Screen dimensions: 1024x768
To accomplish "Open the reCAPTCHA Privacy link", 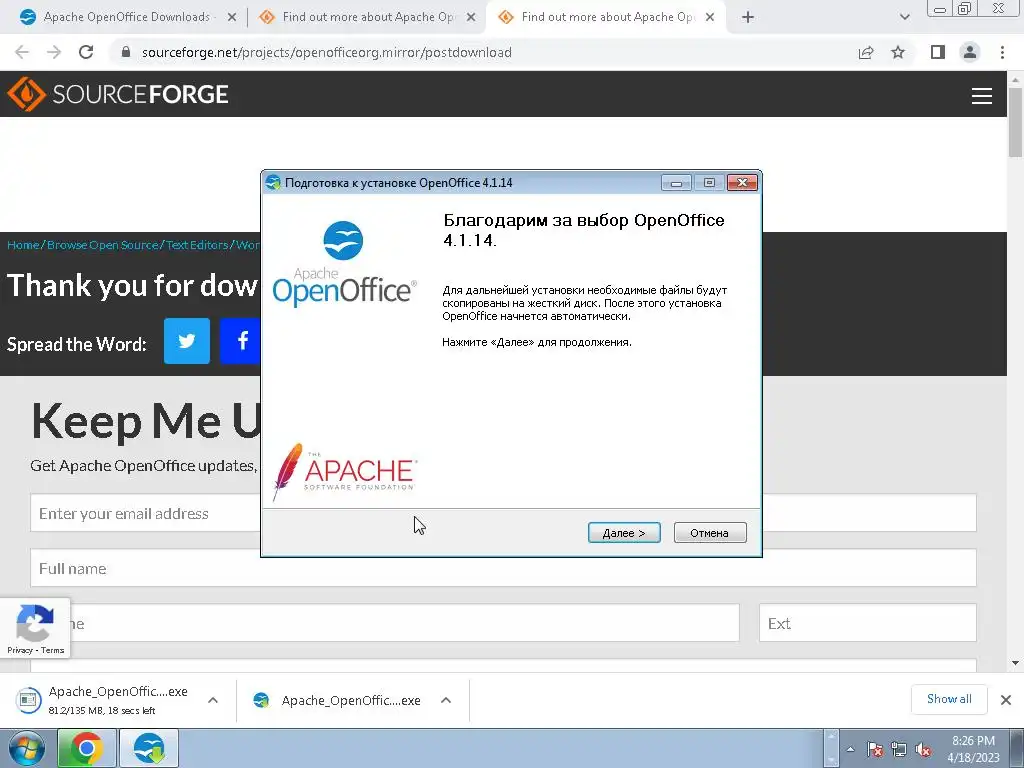I will click(20, 650).
